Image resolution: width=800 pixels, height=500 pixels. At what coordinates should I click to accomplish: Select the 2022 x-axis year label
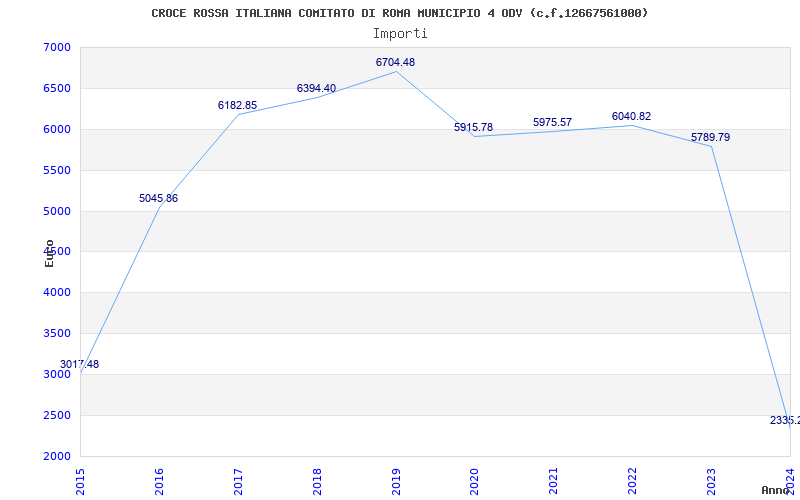coord(632,481)
